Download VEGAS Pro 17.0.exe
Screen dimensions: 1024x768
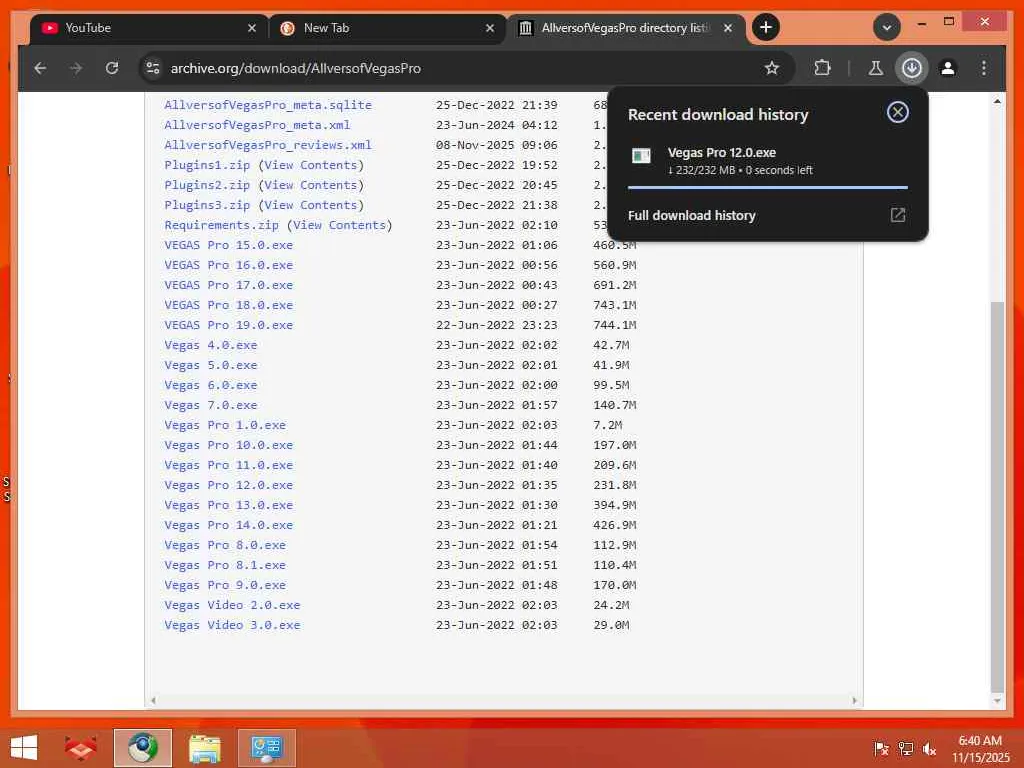point(229,285)
